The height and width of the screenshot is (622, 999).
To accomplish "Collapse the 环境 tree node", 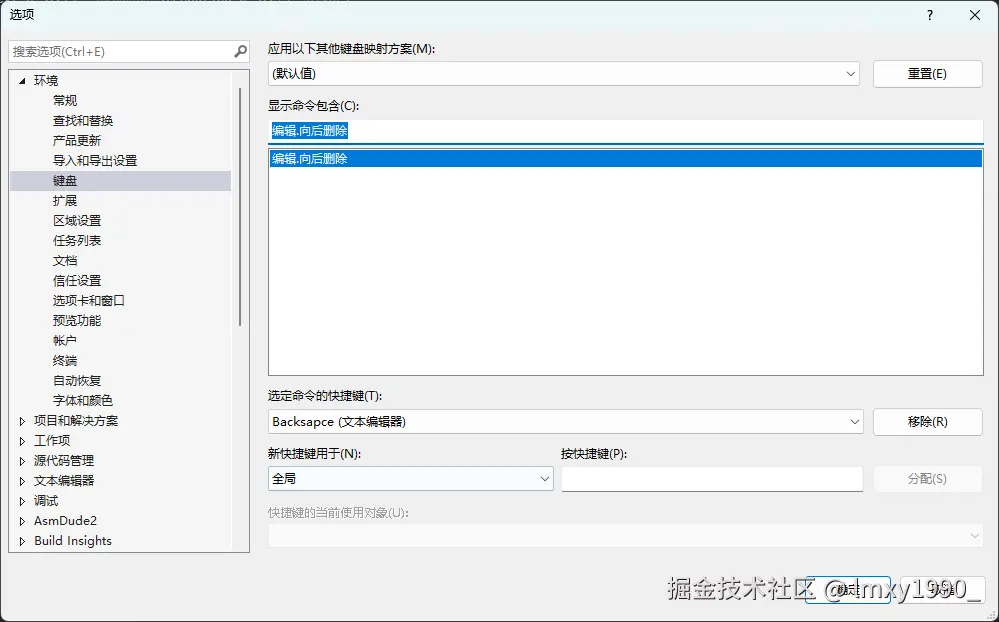I will [x=22, y=81].
